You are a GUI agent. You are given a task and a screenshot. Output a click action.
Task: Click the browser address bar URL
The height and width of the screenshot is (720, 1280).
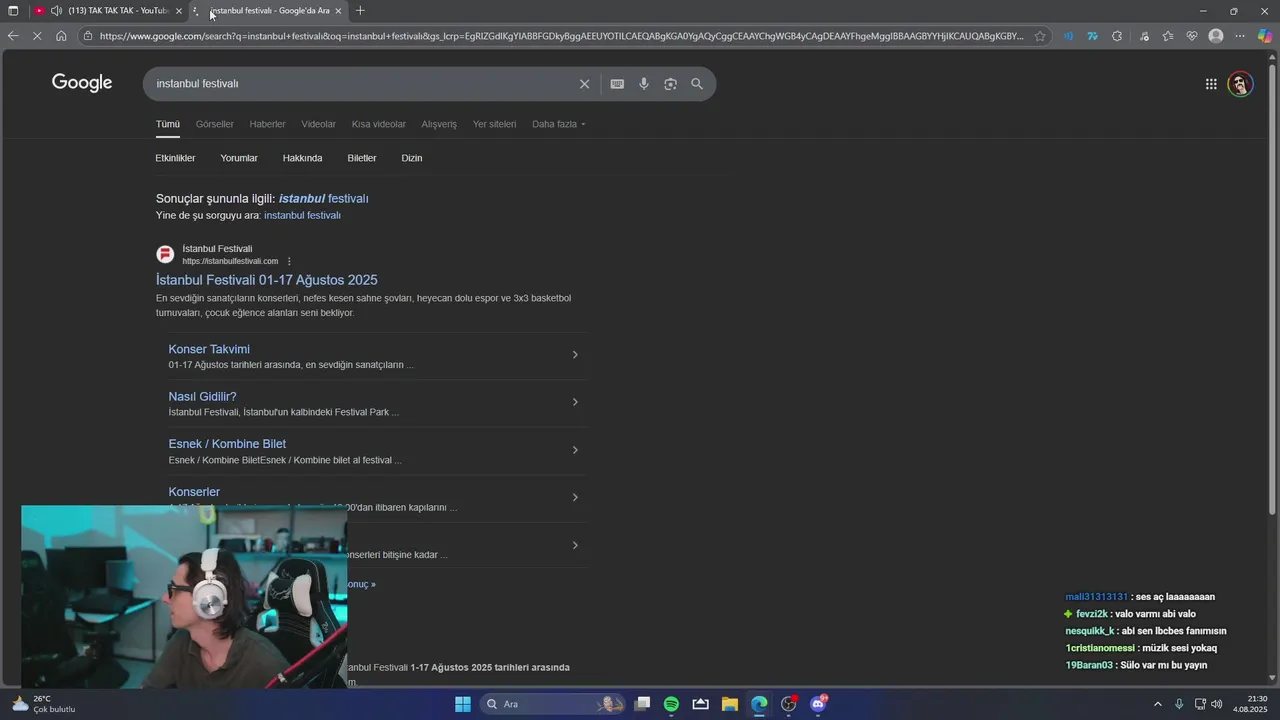coord(561,36)
